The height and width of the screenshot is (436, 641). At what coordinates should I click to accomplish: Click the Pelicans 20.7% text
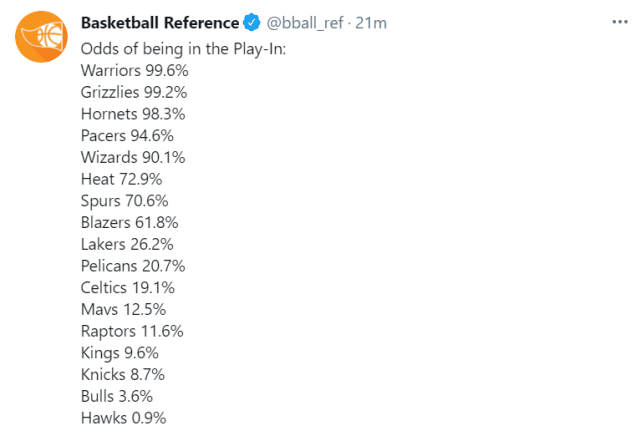pyautogui.click(x=133, y=266)
